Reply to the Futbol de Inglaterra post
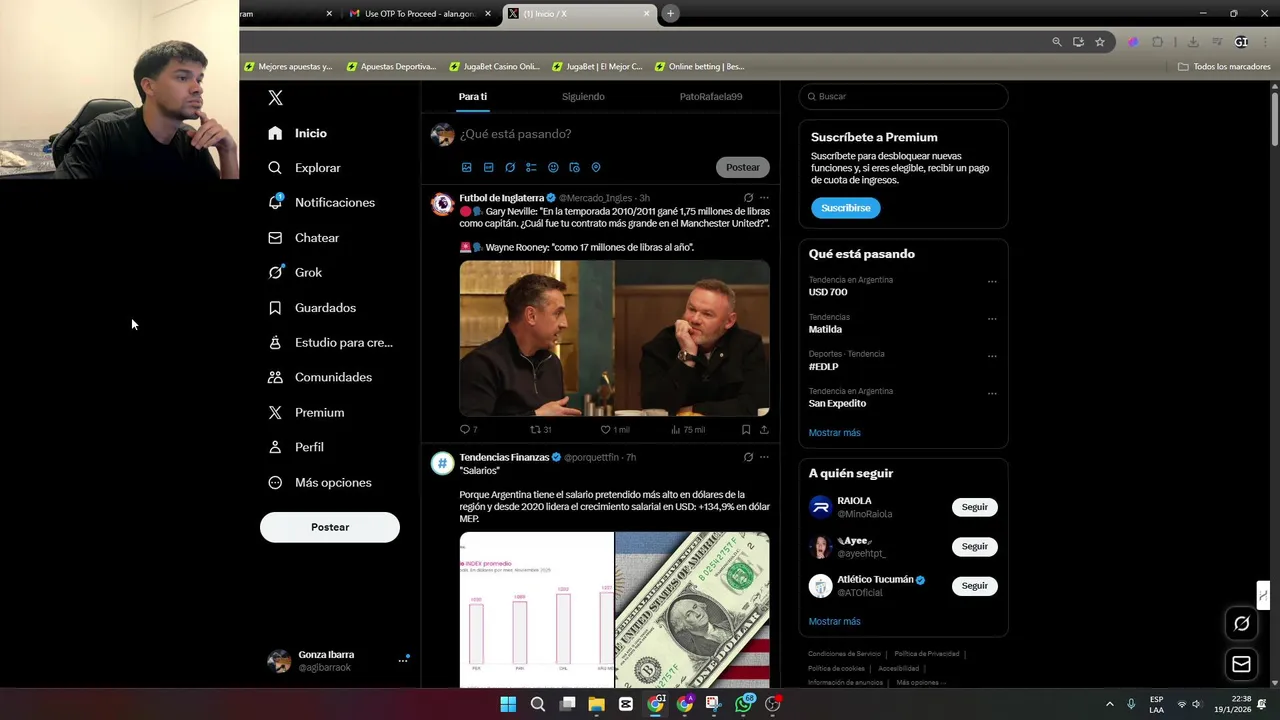The width and height of the screenshot is (1280, 720). point(468,430)
